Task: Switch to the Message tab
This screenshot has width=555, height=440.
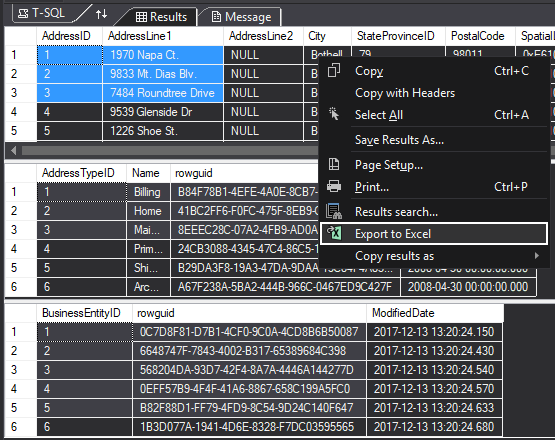Action: 241,17
